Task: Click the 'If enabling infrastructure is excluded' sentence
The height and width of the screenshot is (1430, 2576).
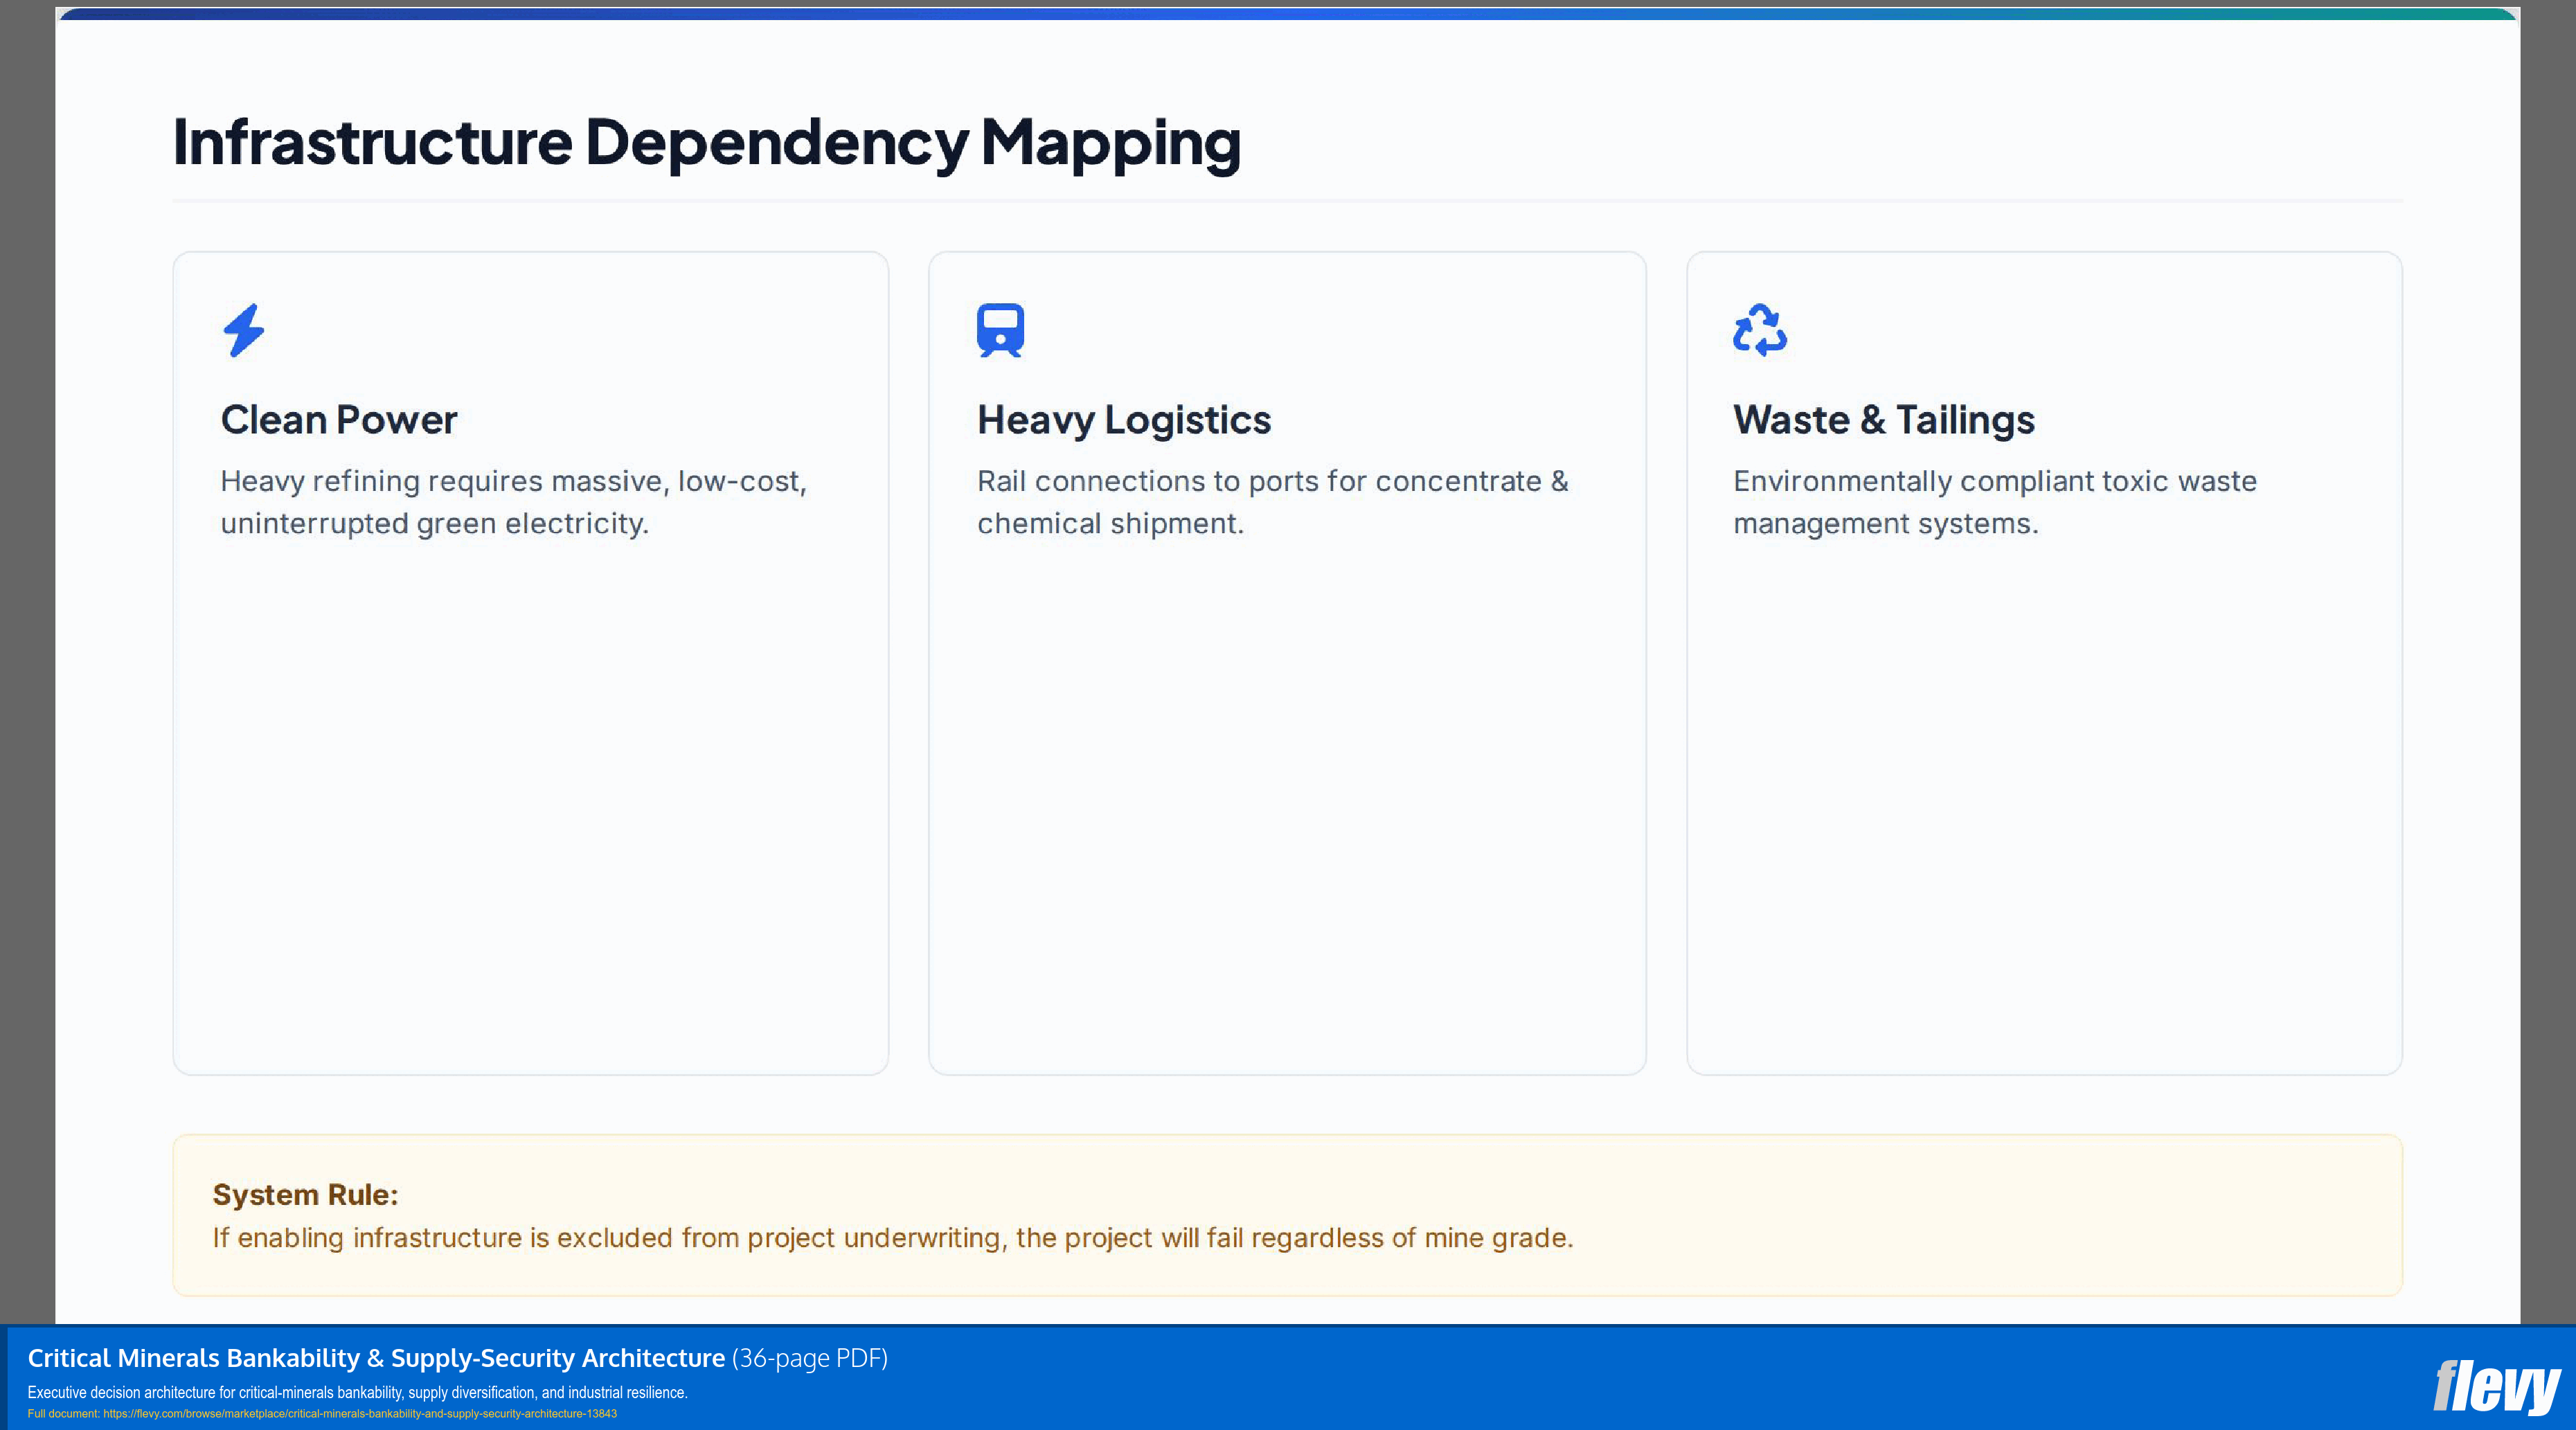Action: pyautogui.click(x=893, y=1238)
